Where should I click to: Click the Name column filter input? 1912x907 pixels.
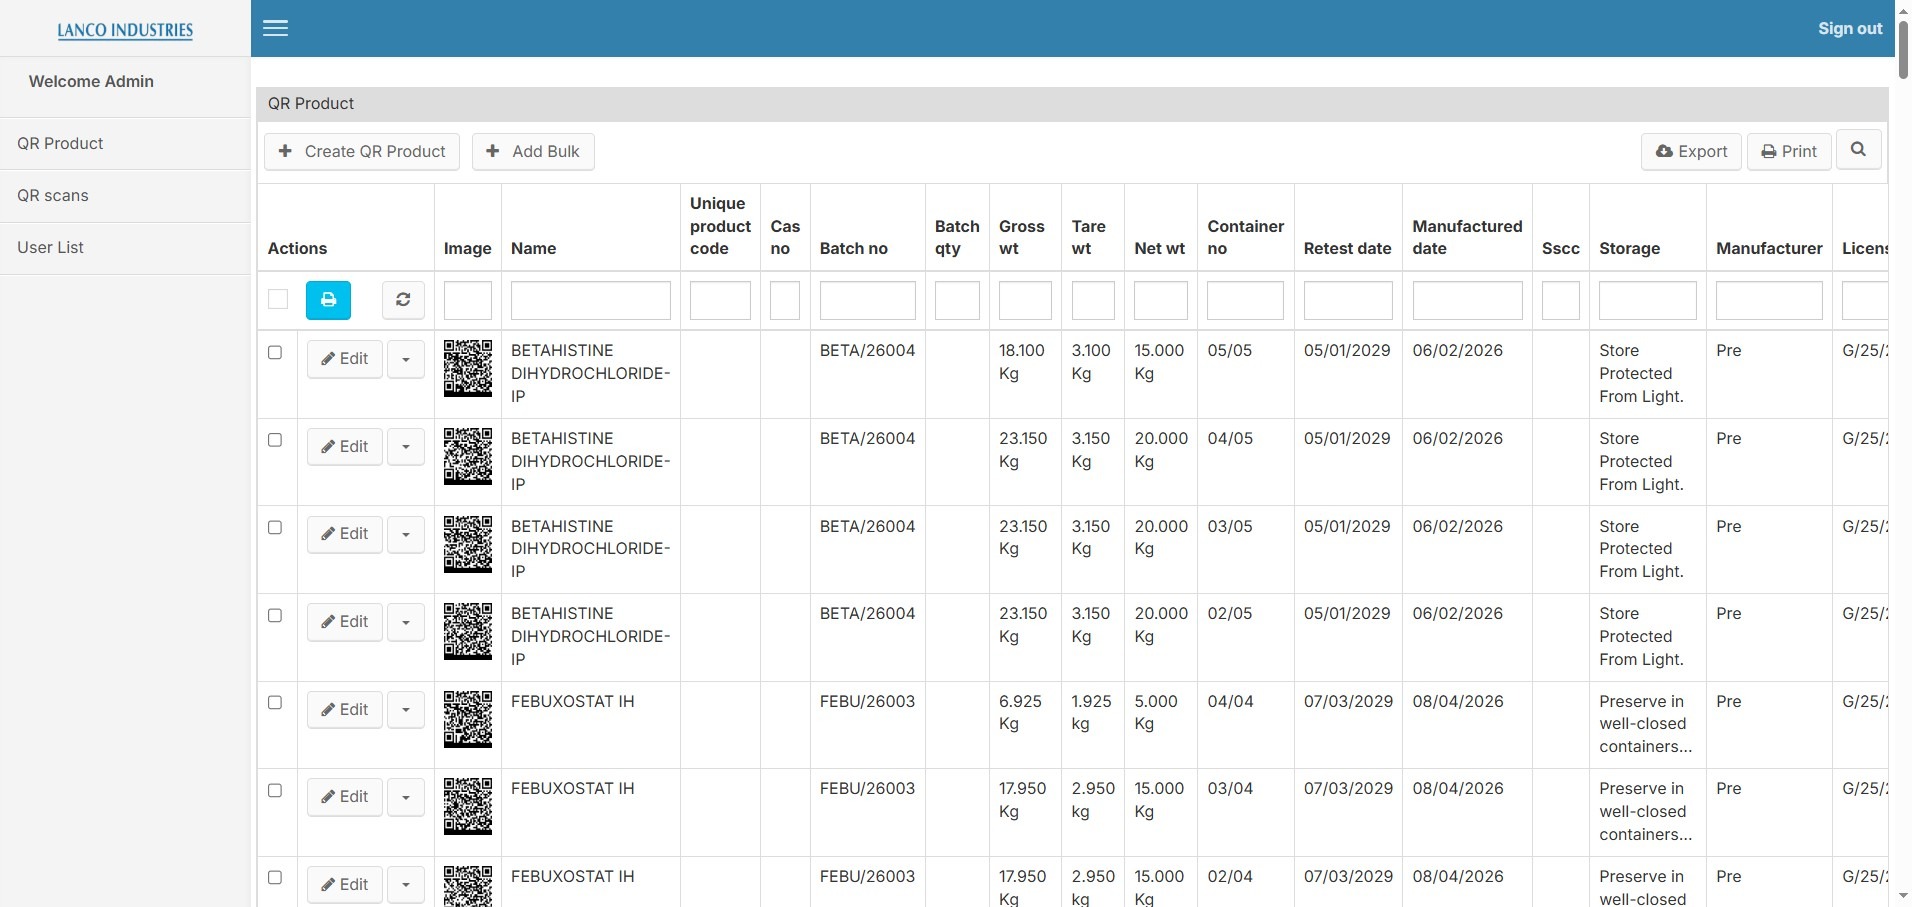pyautogui.click(x=590, y=300)
